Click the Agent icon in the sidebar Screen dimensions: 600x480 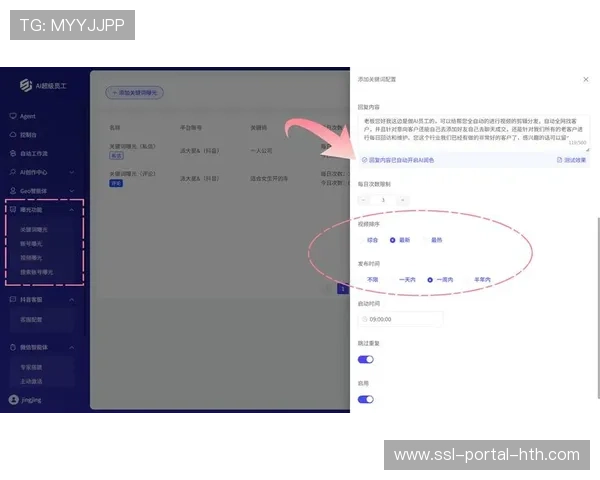[x=13, y=116]
